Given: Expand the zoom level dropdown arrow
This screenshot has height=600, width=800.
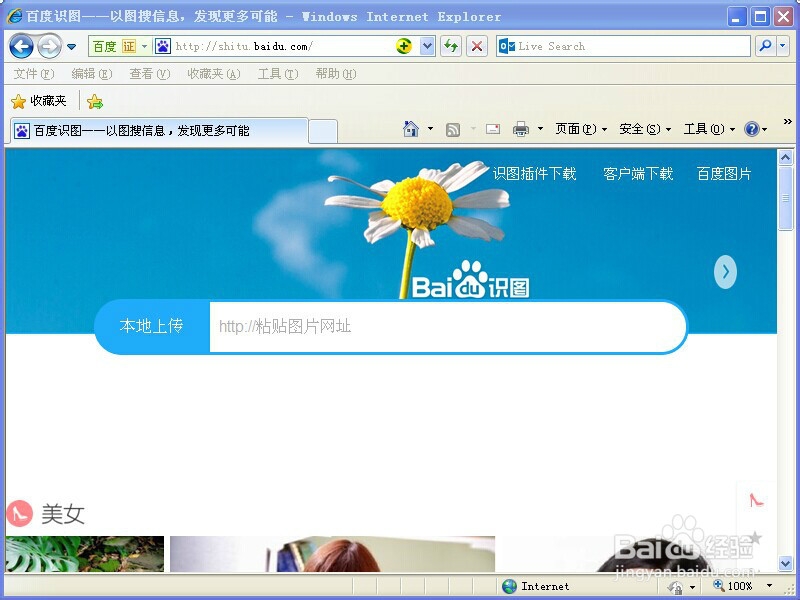Looking at the screenshot, I should pos(769,586).
